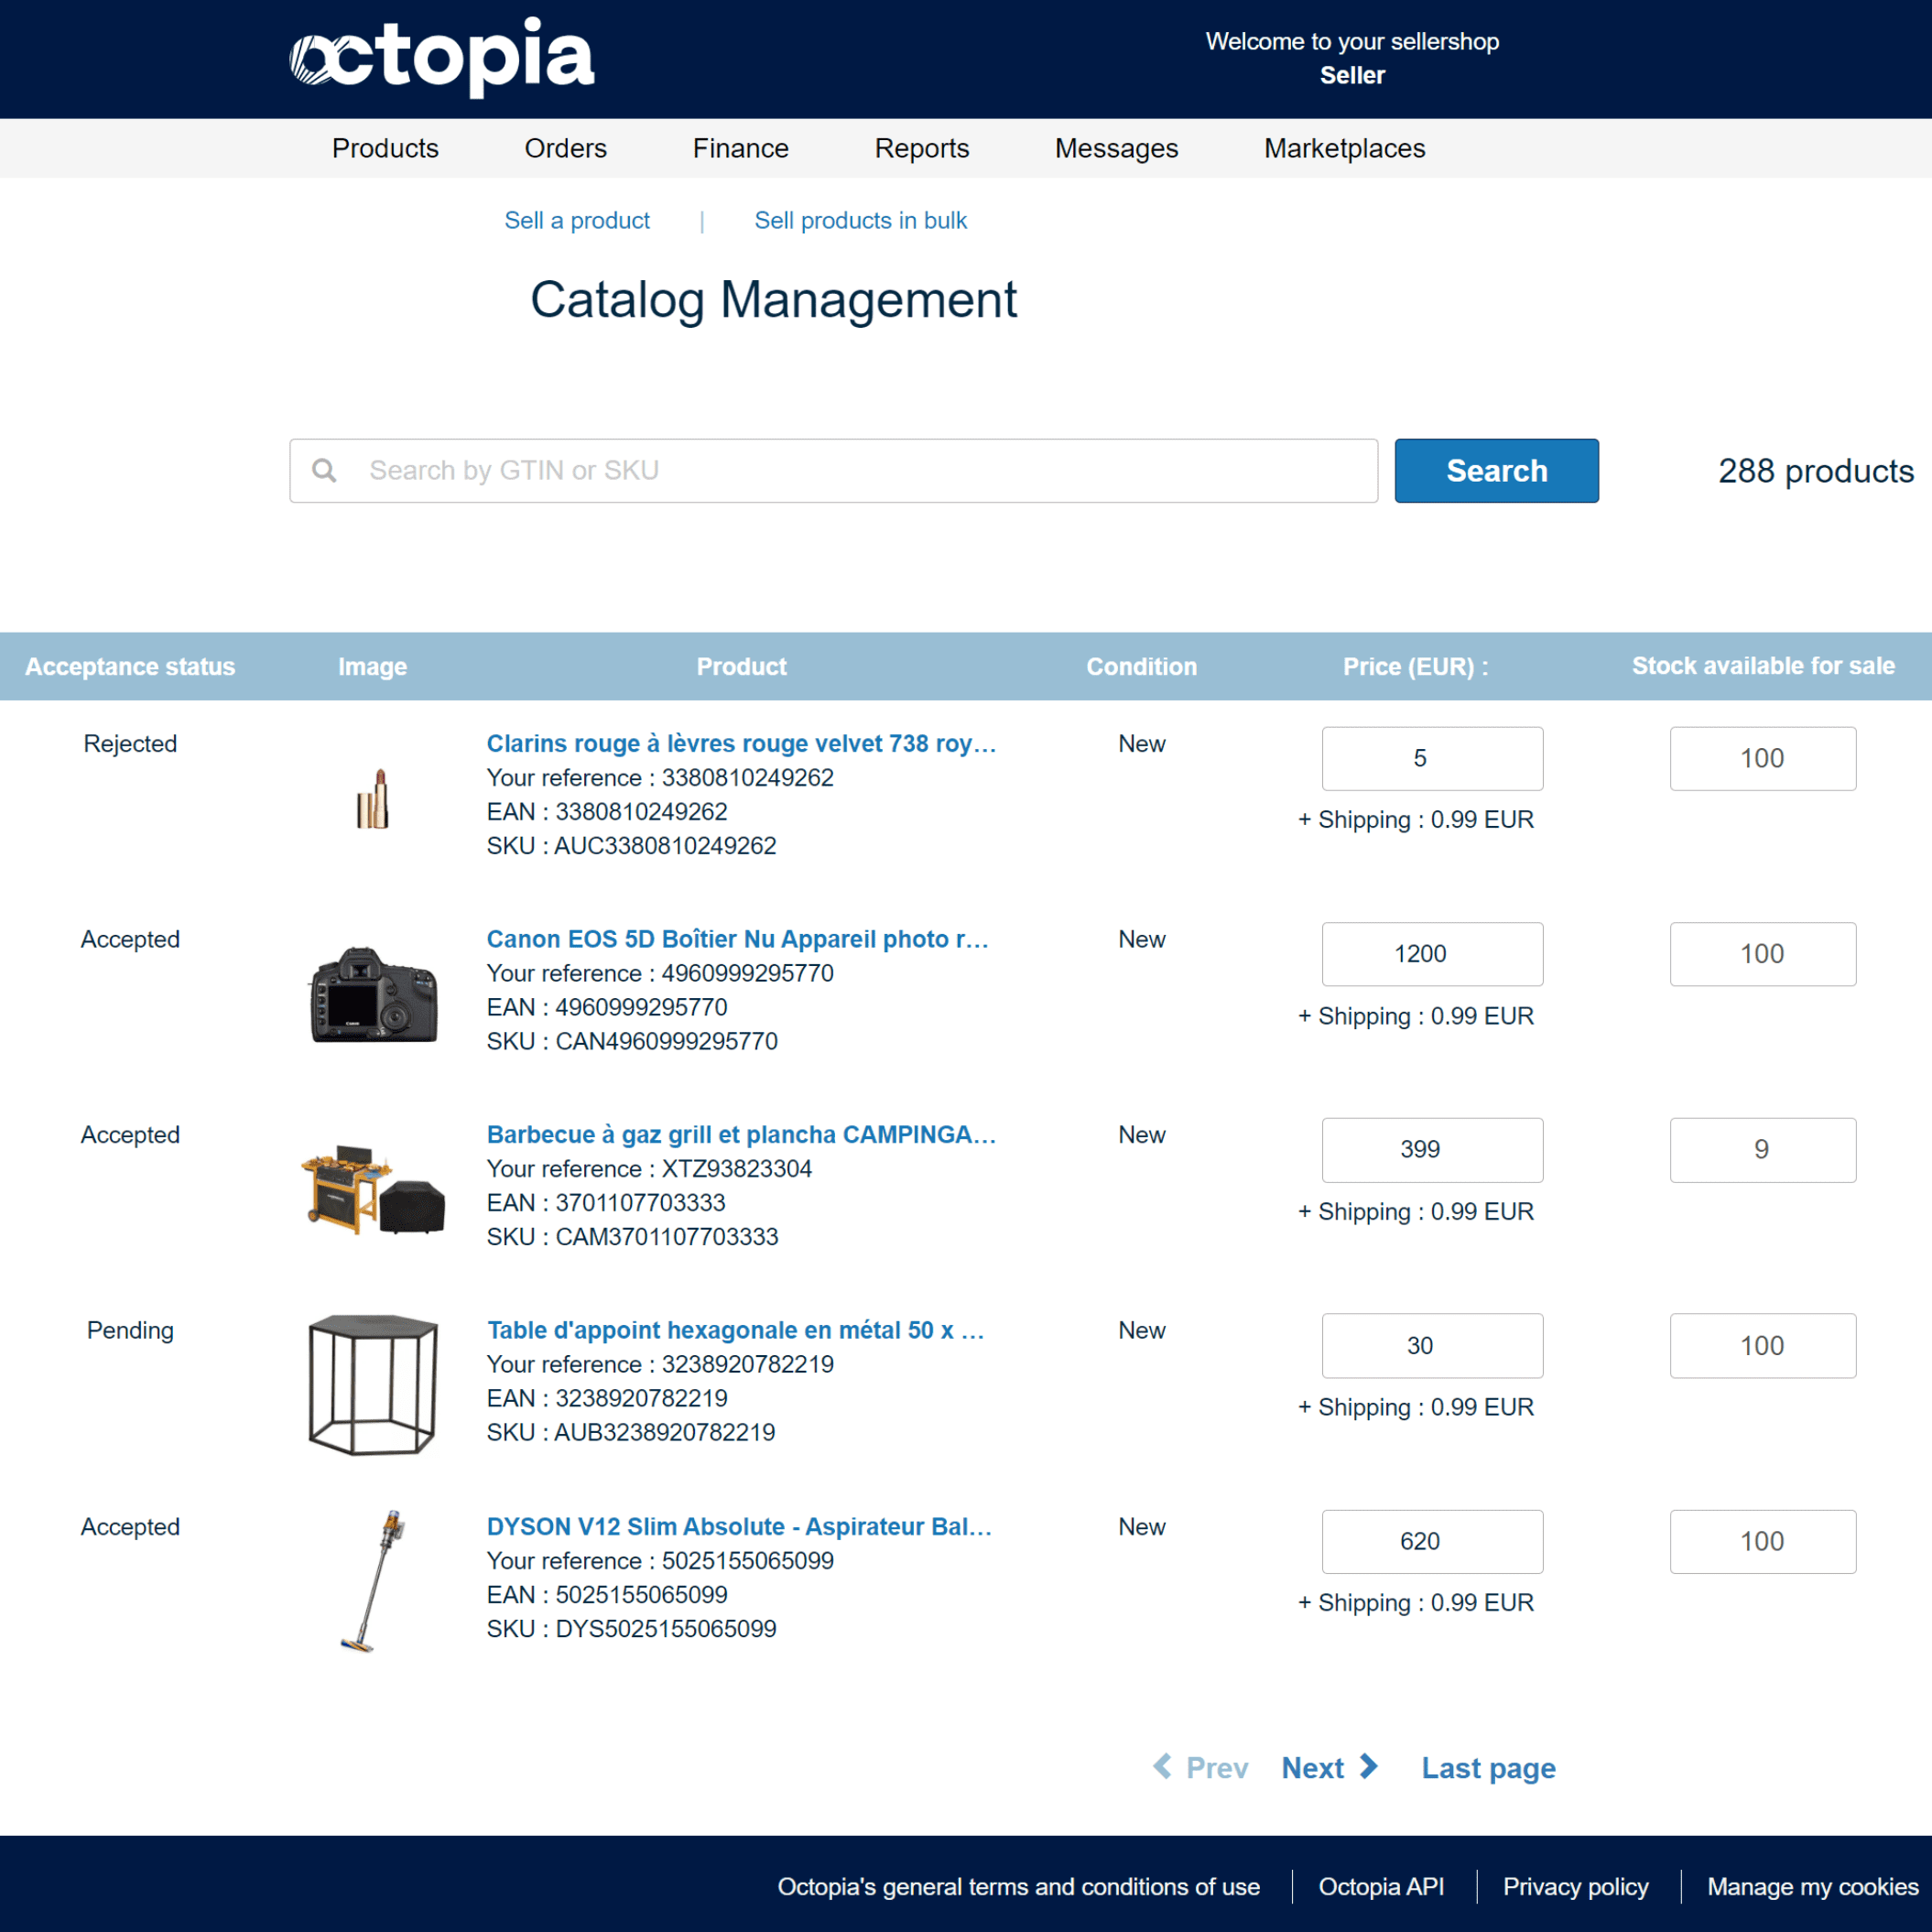Image resolution: width=1932 pixels, height=1932 pixels.
Task: Open Octopia's general terms and conditions
Action: tap(1019, 1887)
